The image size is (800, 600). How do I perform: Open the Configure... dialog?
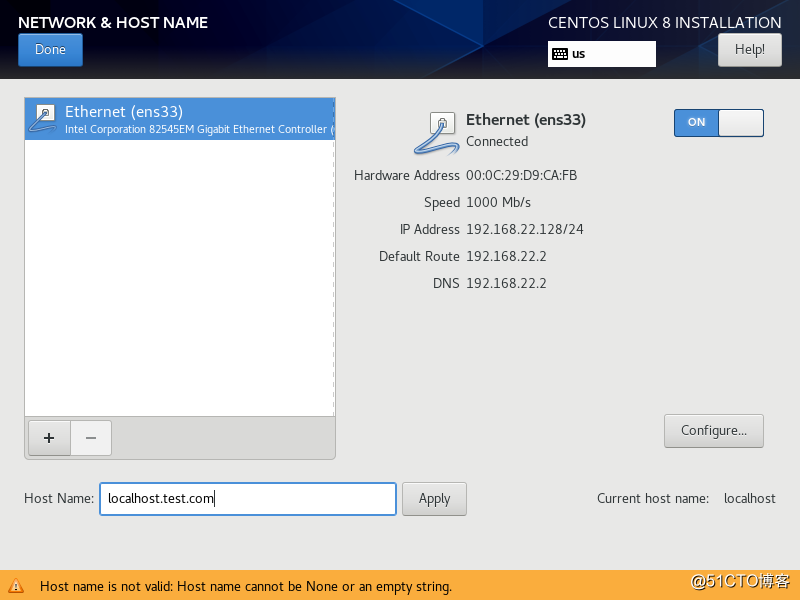(x=714, y=431)
